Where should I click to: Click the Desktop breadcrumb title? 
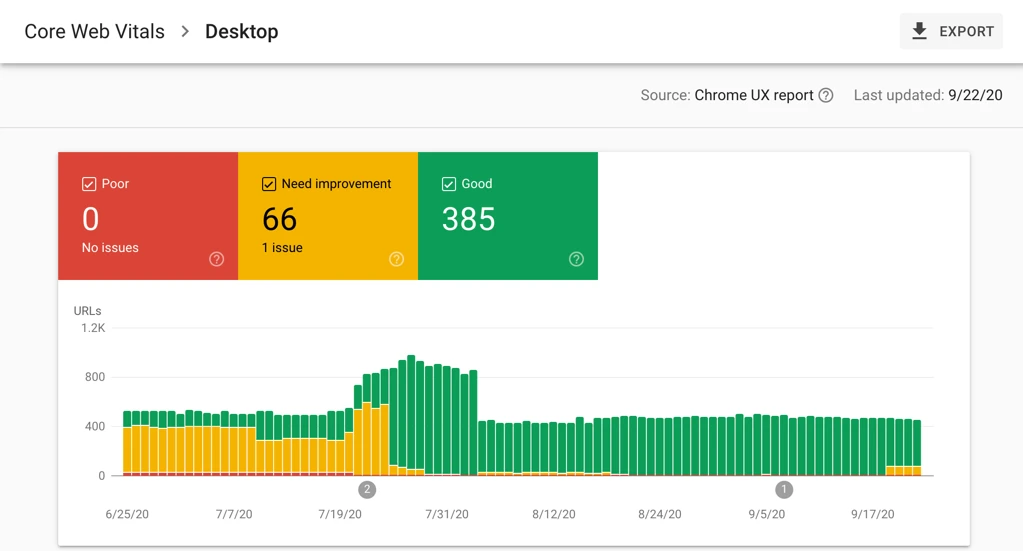click(x=241, y=31)
